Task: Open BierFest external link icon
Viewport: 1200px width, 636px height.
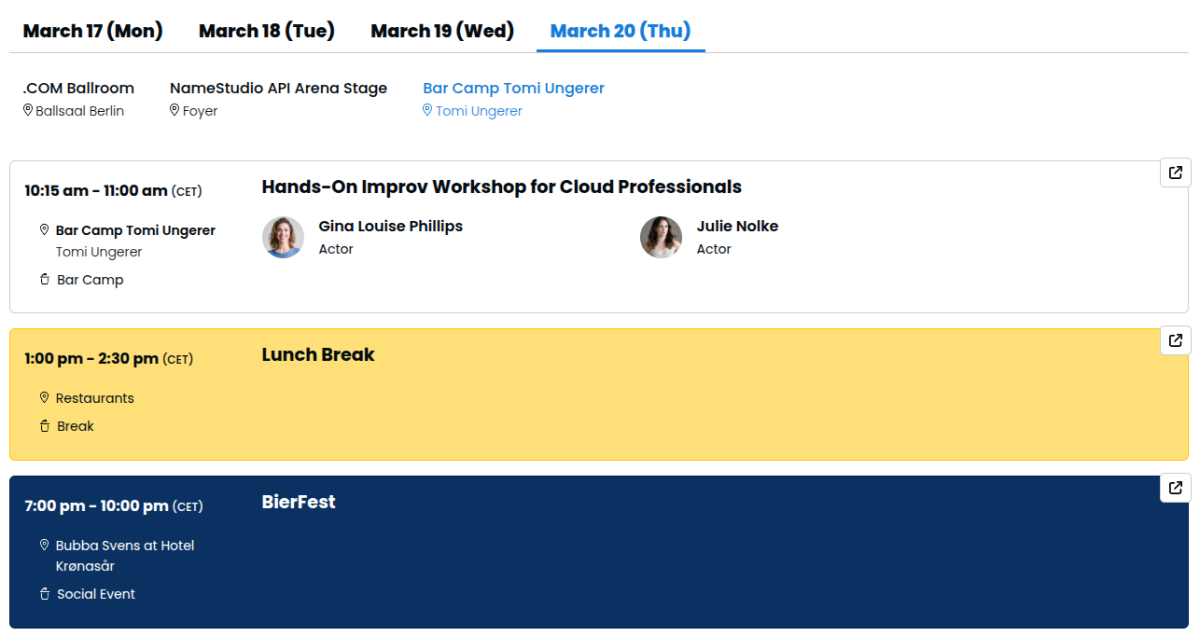Action: (1175, 488)
